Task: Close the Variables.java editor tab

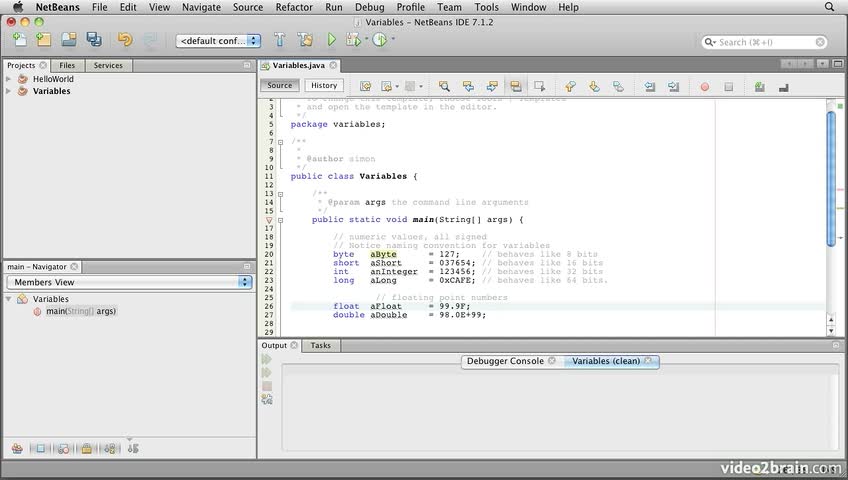Action: [x=333, y=65]
